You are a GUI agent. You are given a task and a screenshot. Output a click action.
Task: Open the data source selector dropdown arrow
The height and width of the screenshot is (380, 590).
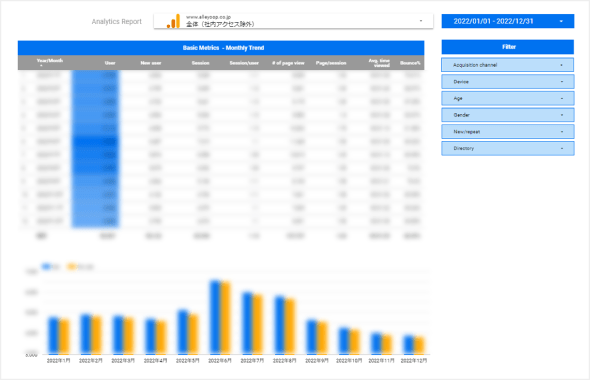coord(421,21)
